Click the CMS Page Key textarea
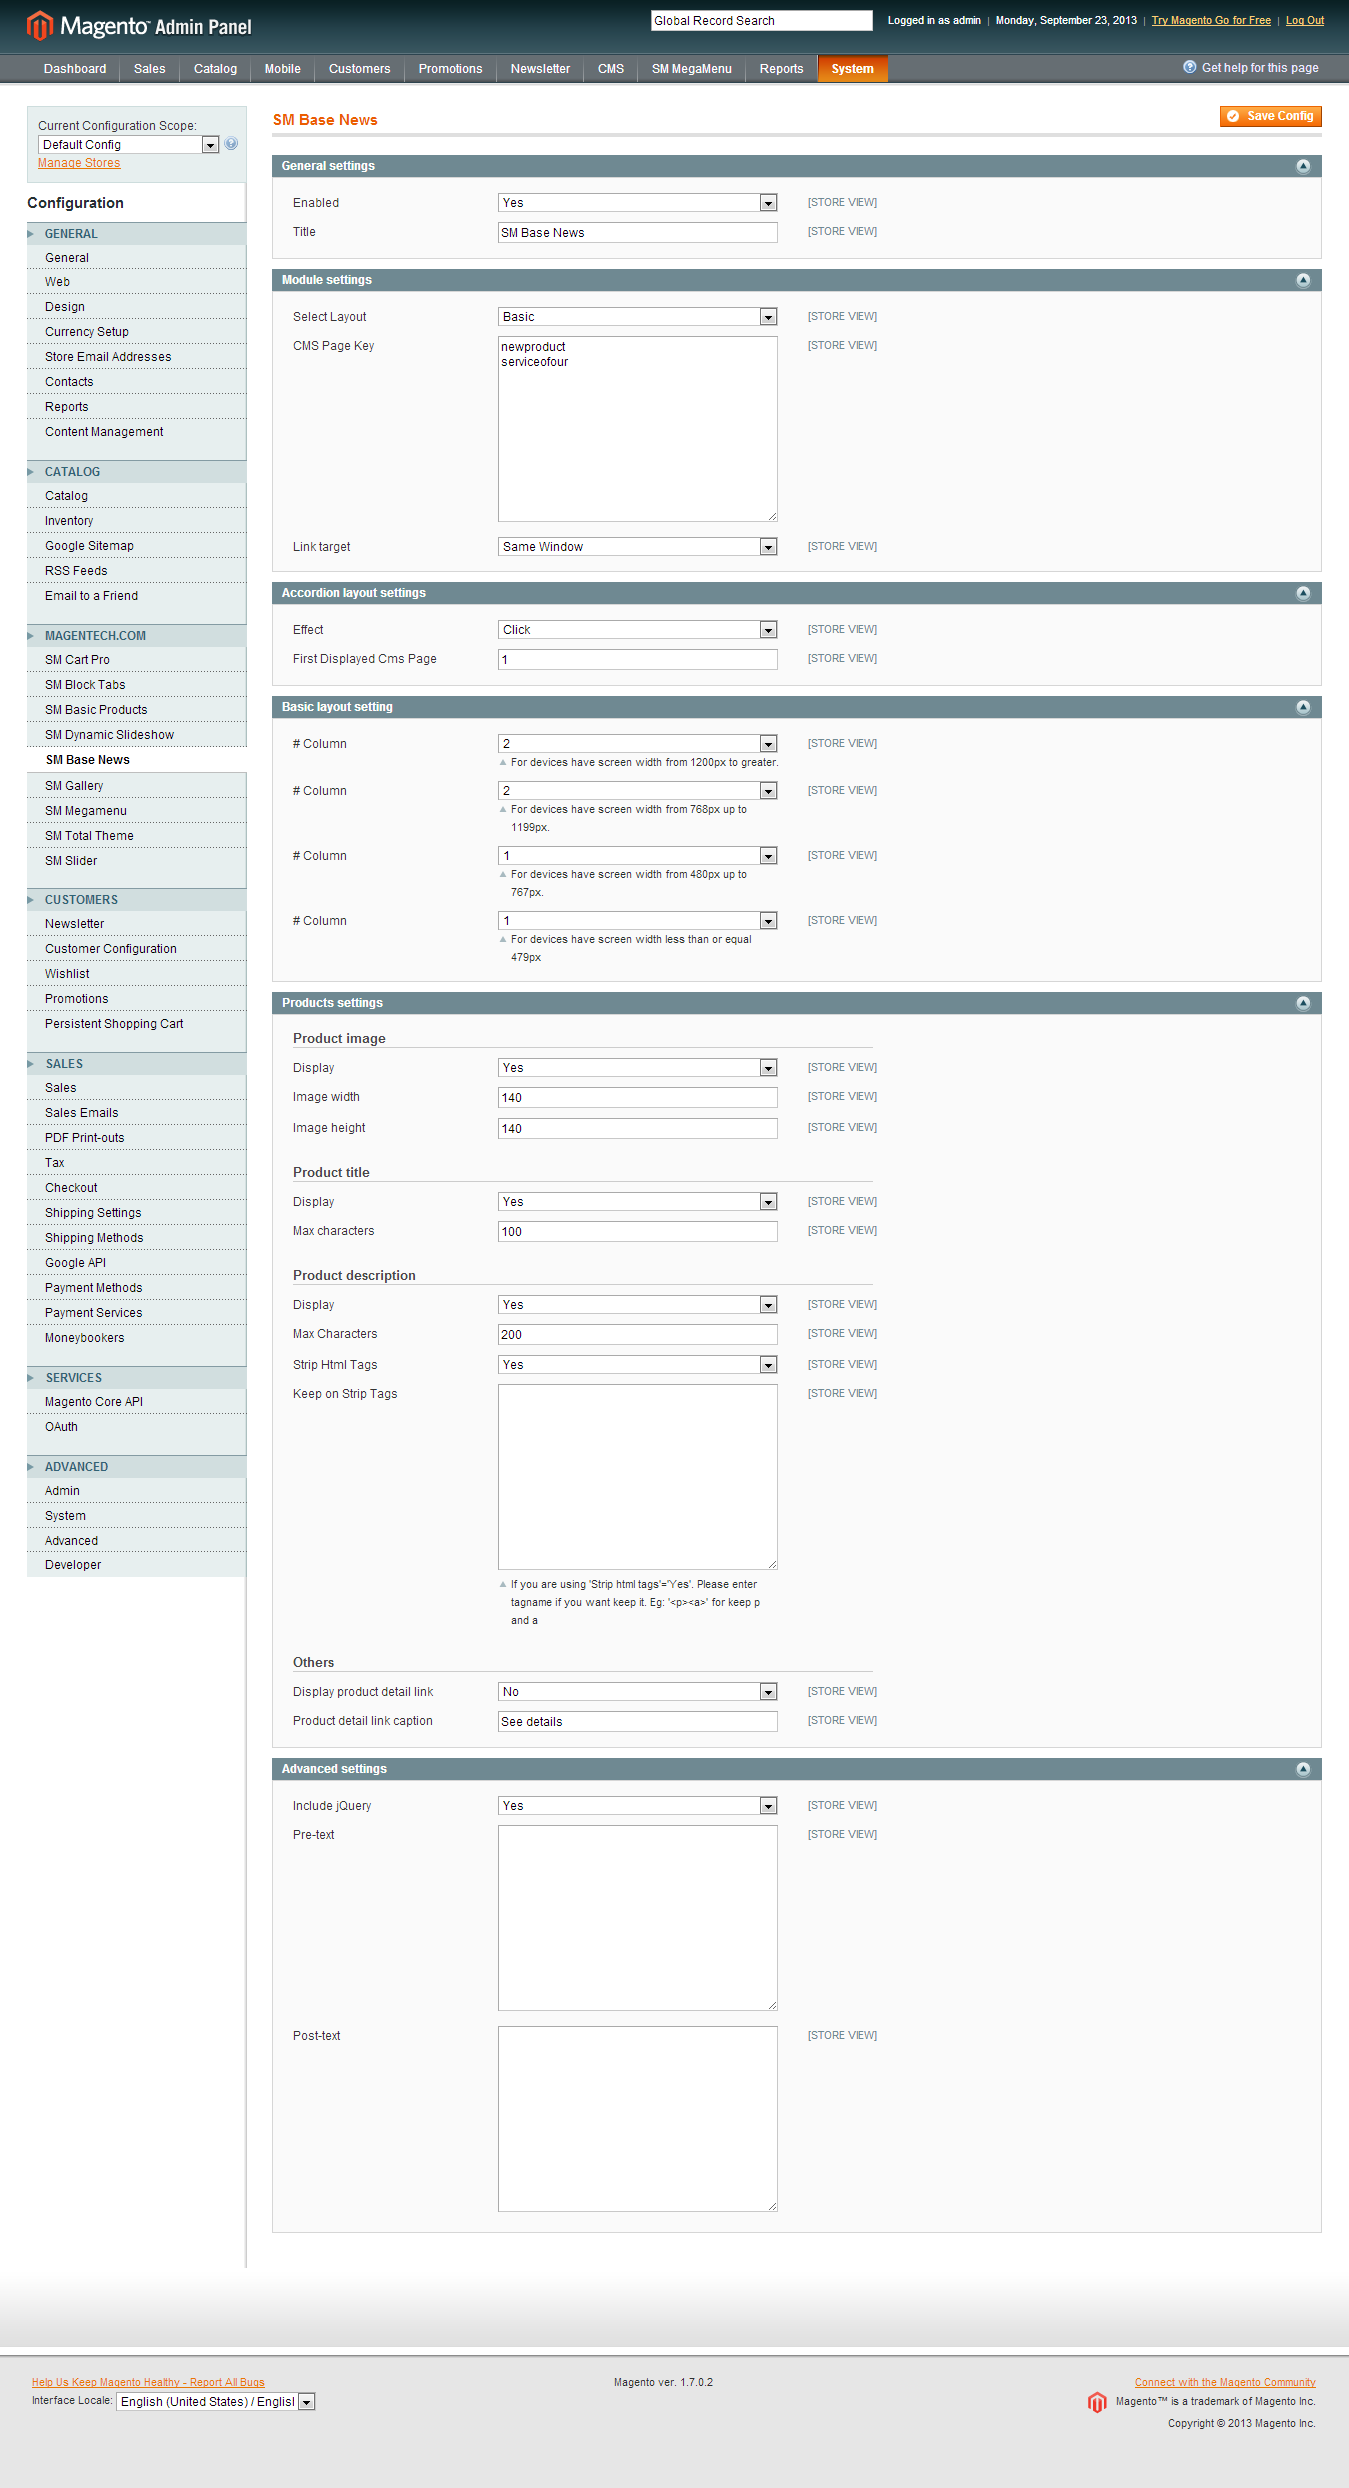This screenshot has width=1349, height=2488. point(637,429)
